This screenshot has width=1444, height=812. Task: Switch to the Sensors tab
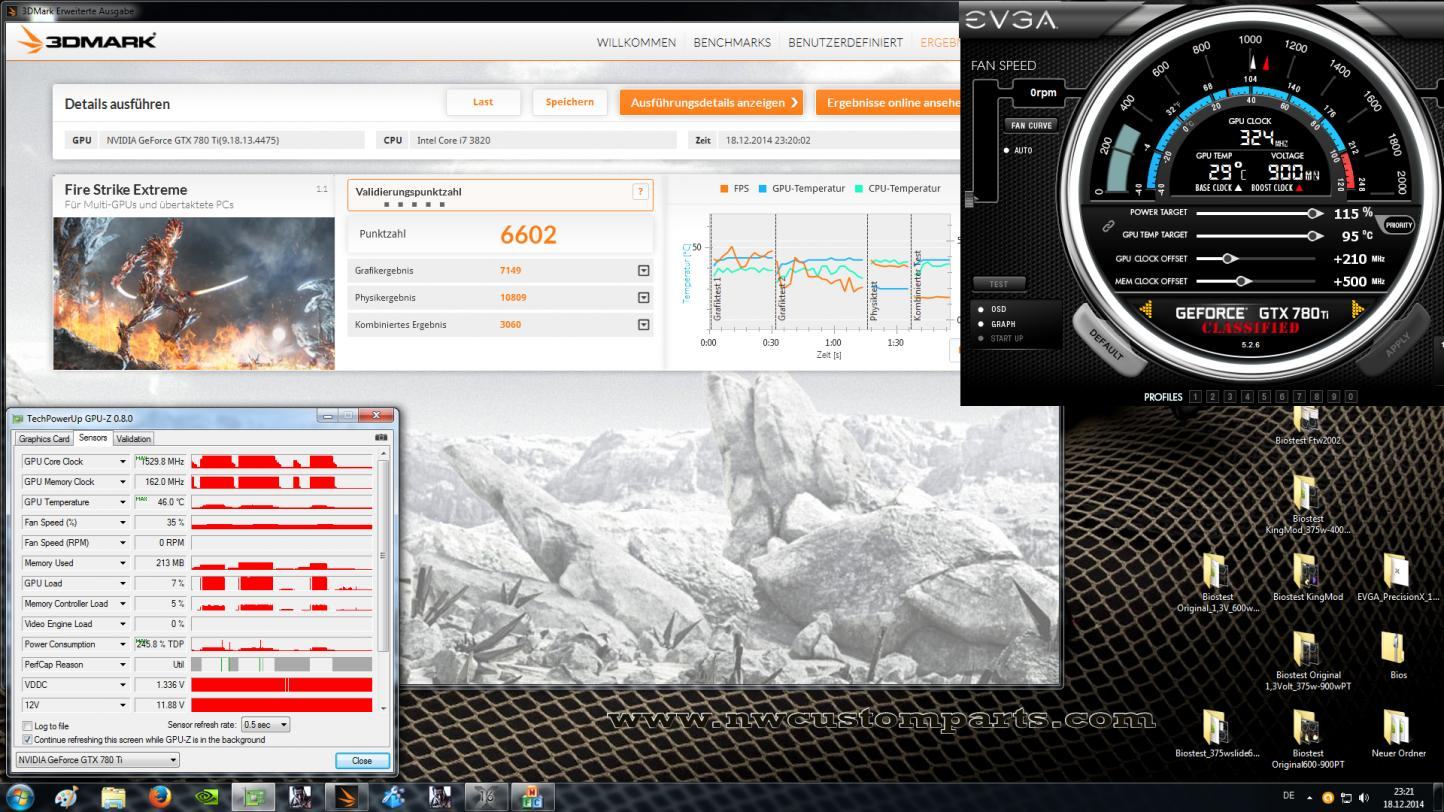point(93,438)
